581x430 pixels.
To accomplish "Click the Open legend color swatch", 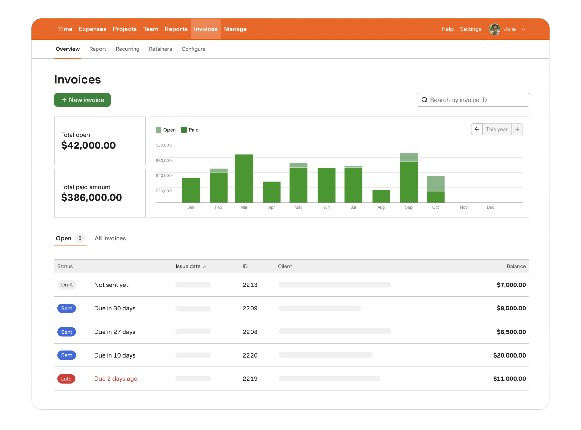I will click(159, 130).
